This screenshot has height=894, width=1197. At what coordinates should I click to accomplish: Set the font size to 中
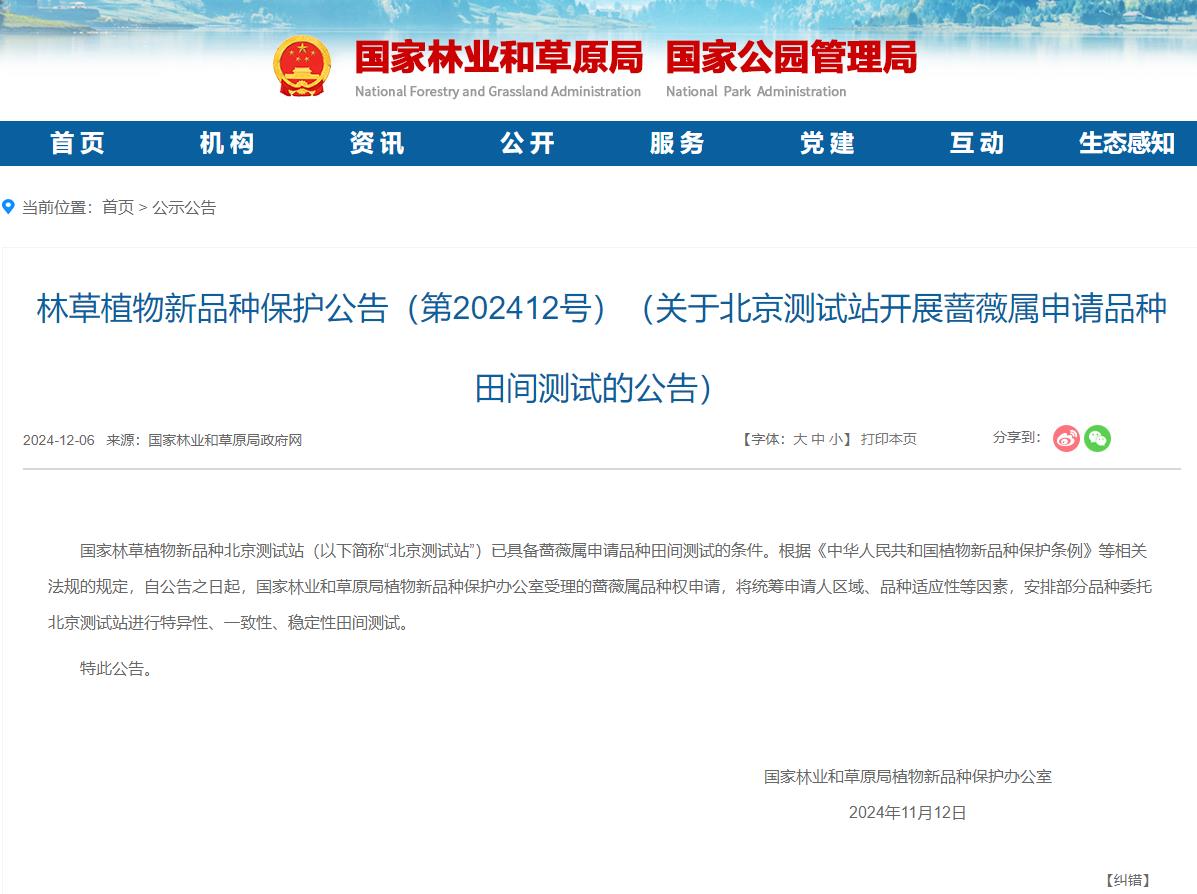(818, 439)
